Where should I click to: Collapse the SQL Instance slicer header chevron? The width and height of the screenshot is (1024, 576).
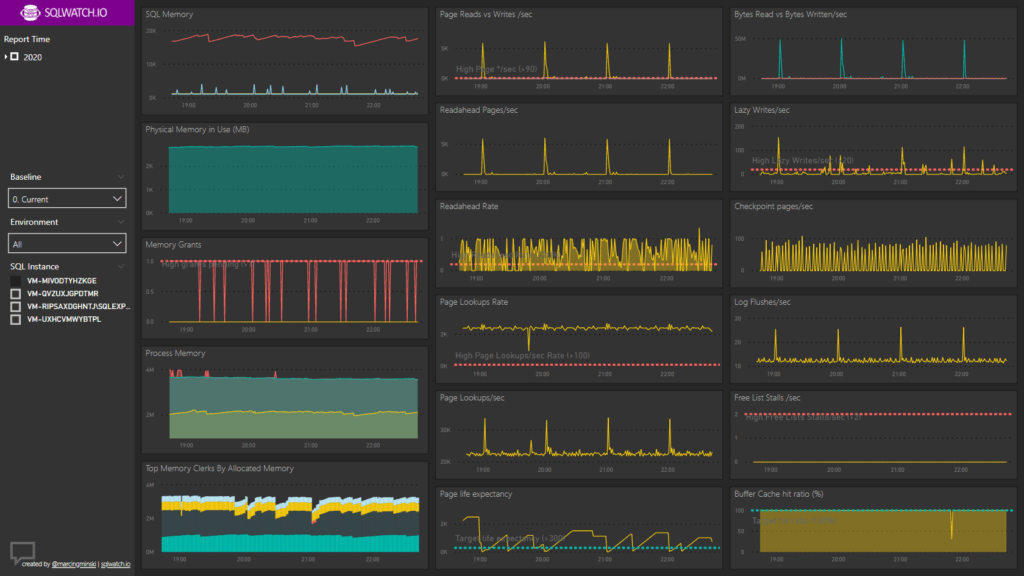pyautogui.click(x=121, y=266)
